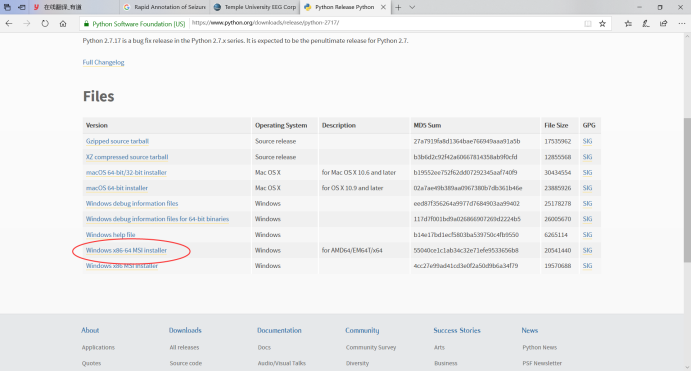Download the Windows help file
Image resolution: width=692 pixels, height=371 pixels.
[x=110, y=235]
